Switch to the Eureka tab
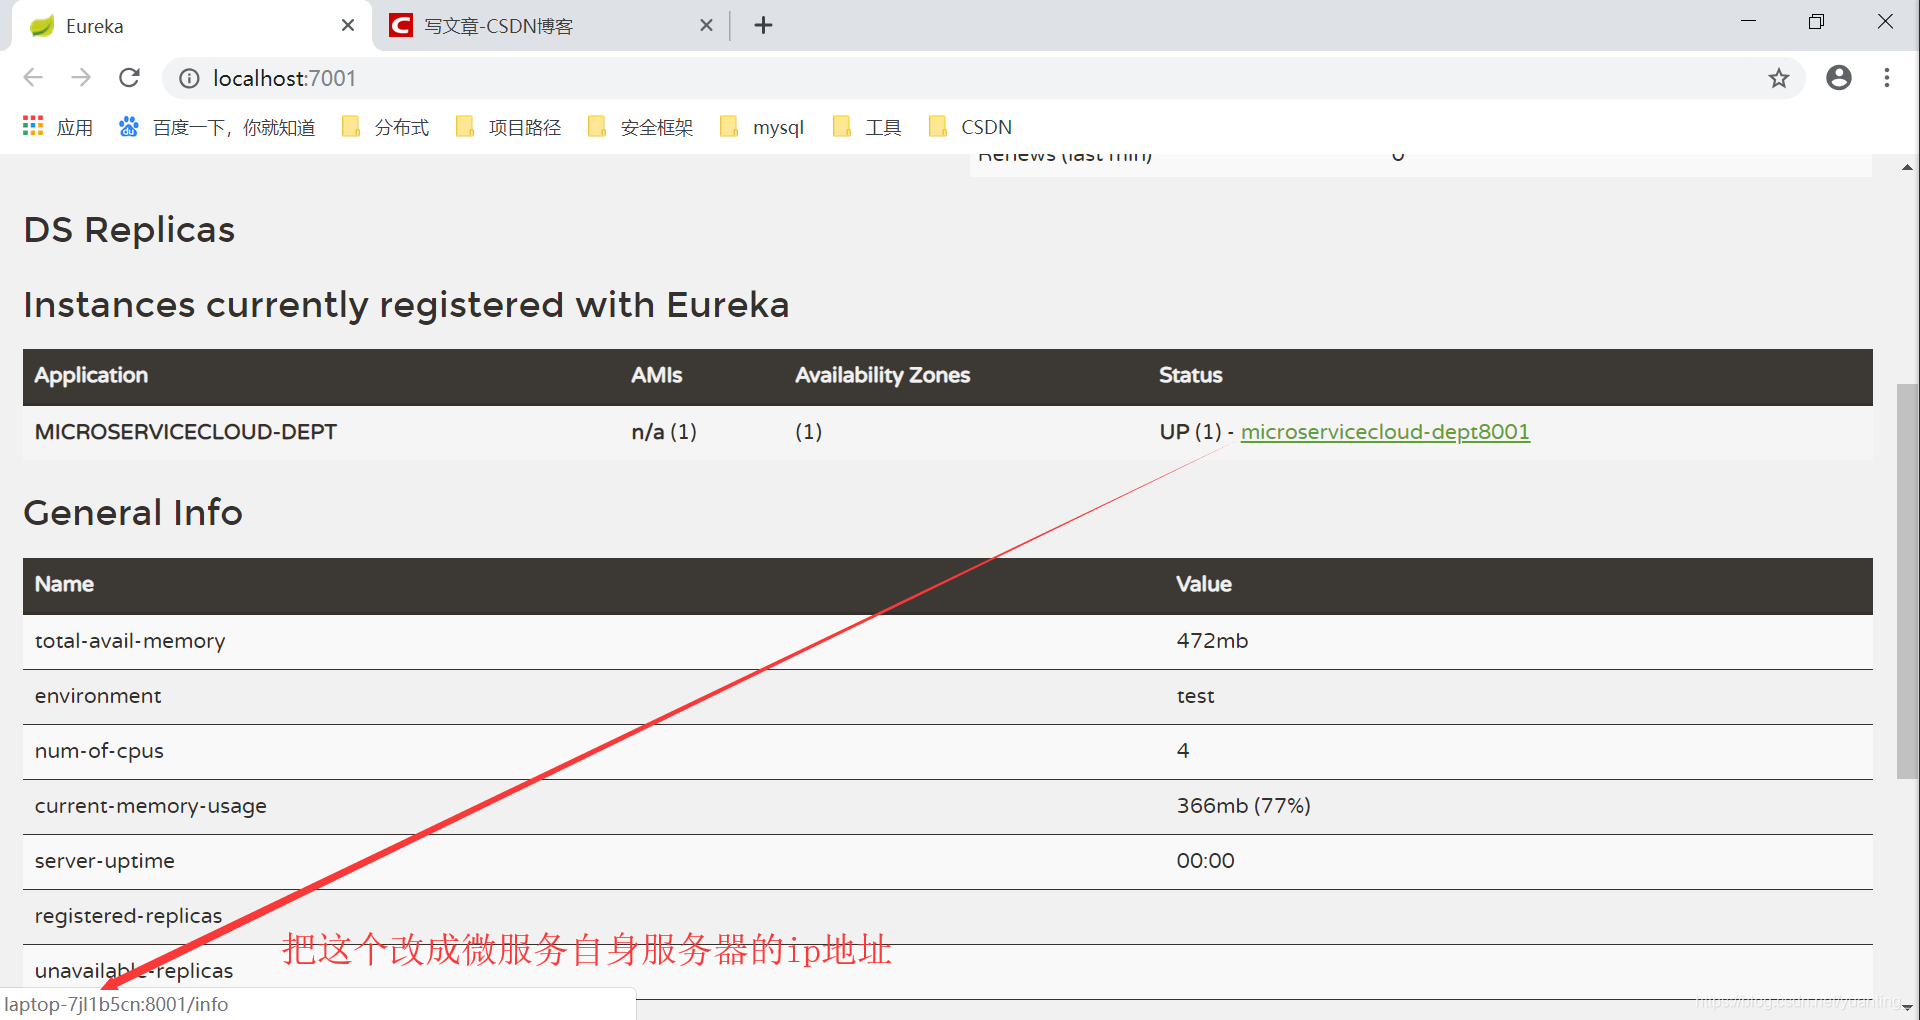Image resolution: width=1920 pixels, height=1020 pixels. click(x=190, y=26)
